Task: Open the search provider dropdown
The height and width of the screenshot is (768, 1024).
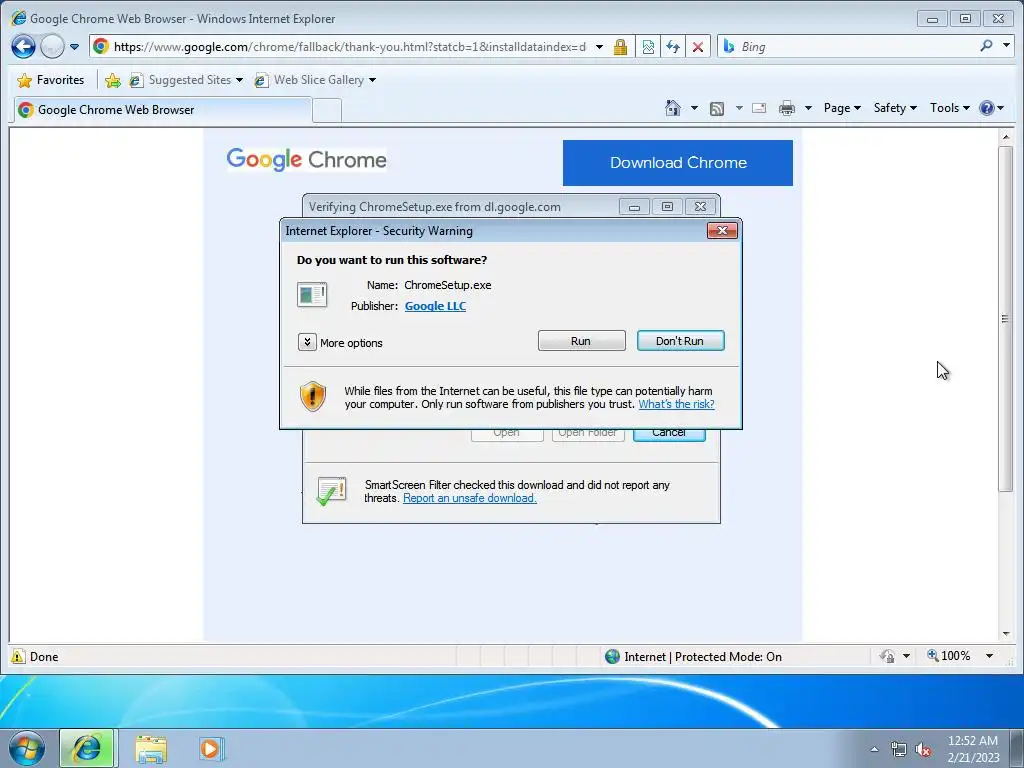Action: [x=1006, y=46]
